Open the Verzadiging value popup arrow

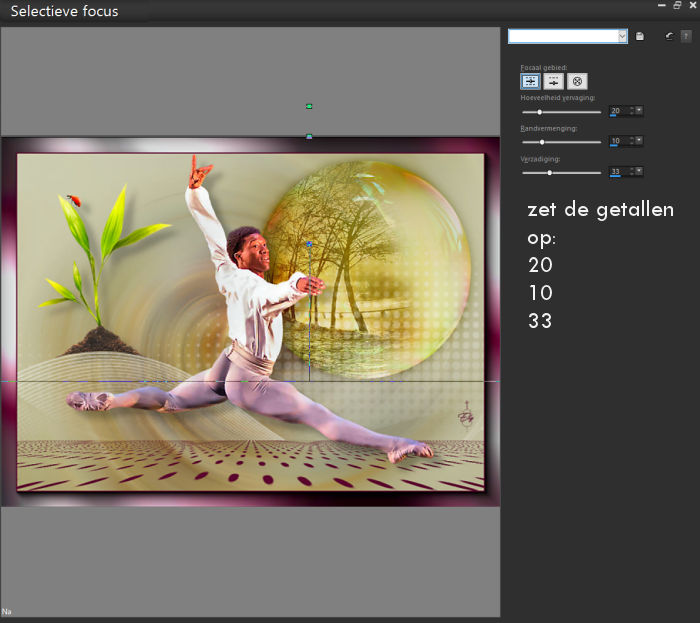coord(639,171)
